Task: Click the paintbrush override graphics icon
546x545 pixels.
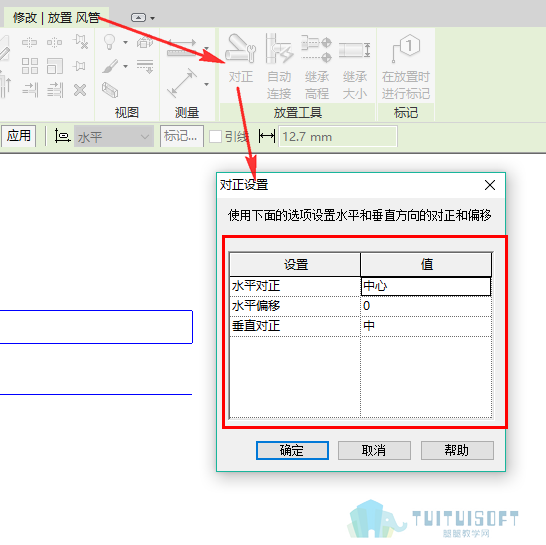Action: [x=110, y=66]
